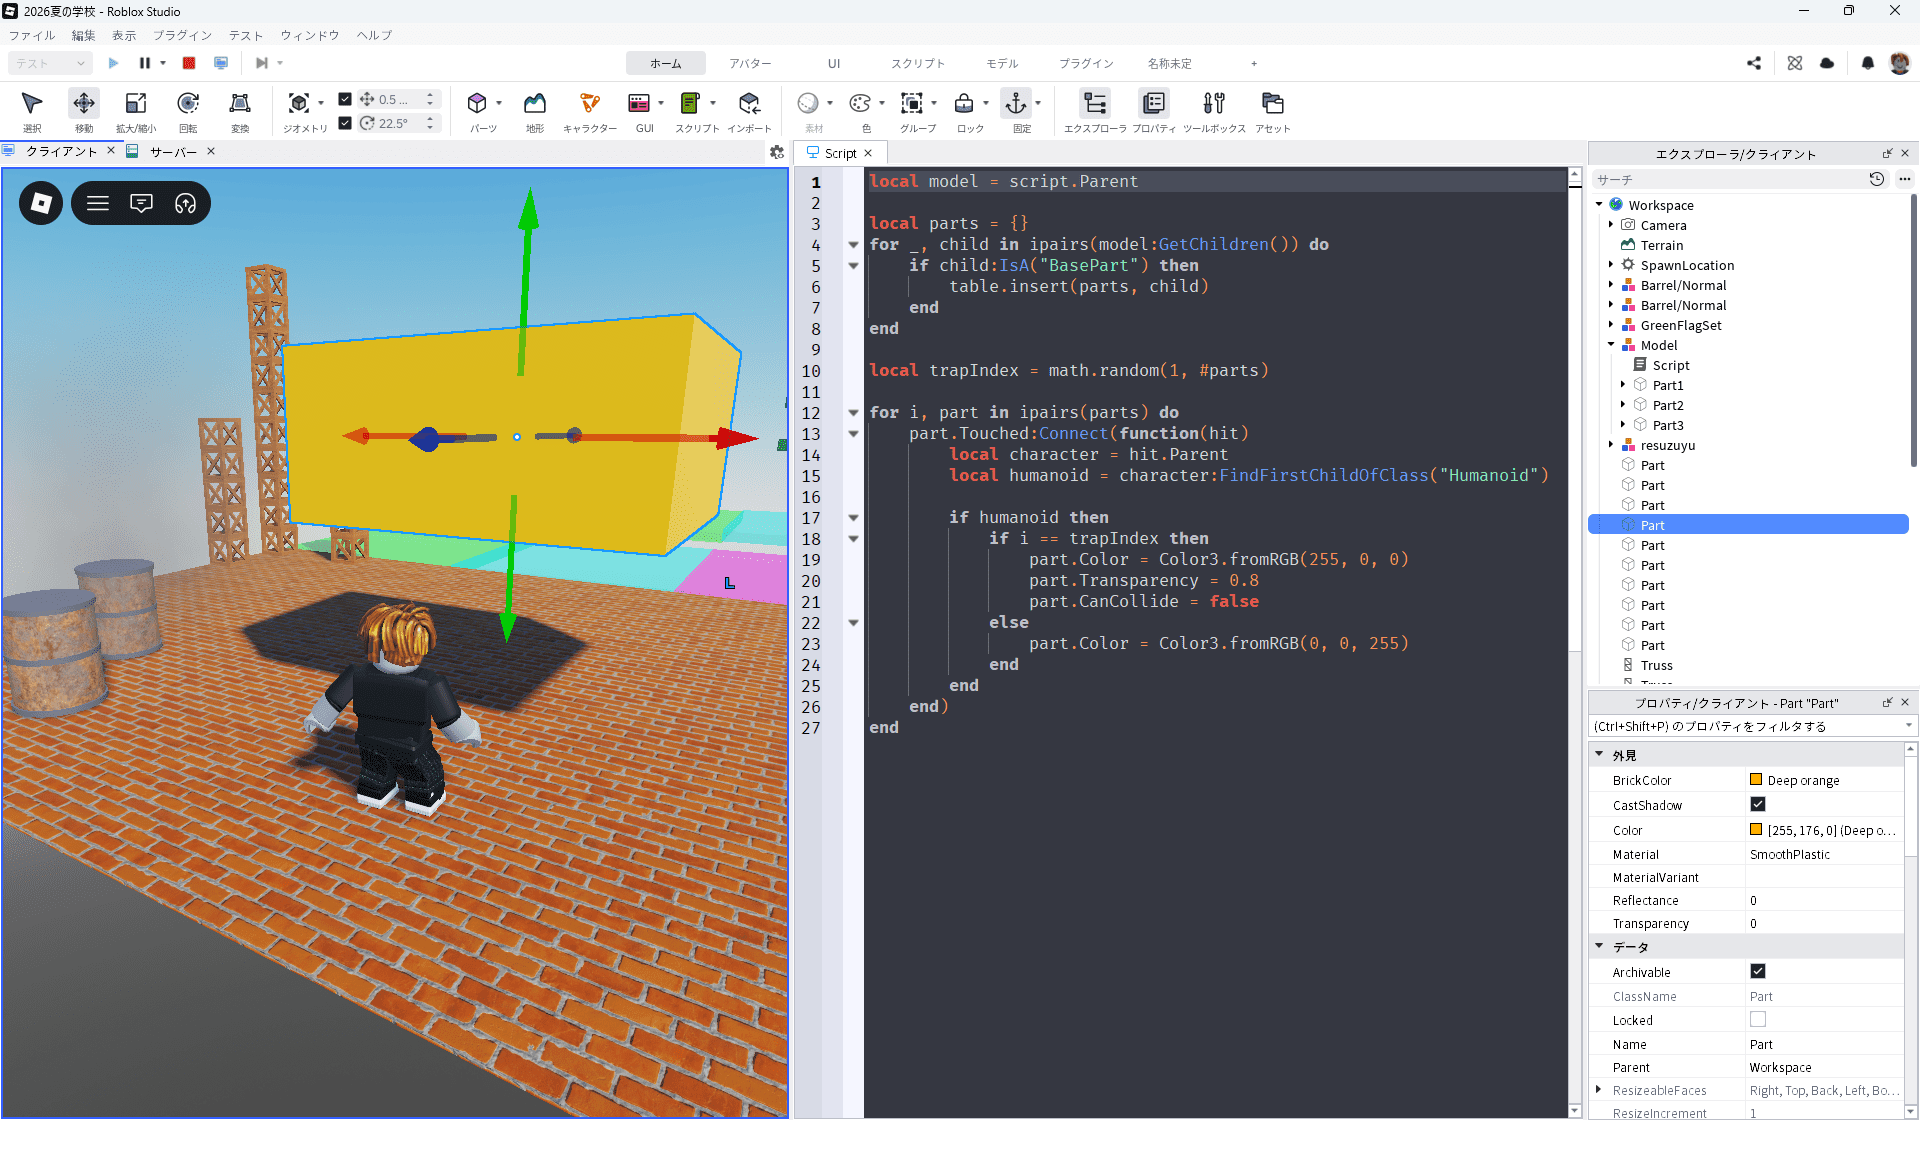Screen dimensions: 1920x1152
Task: Open the ファイル (File) menu
Action: point(32,35)
